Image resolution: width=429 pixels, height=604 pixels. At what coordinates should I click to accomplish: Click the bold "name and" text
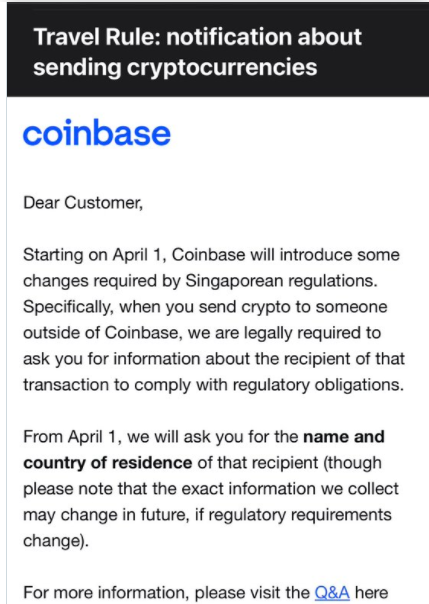tap(344, 437)
